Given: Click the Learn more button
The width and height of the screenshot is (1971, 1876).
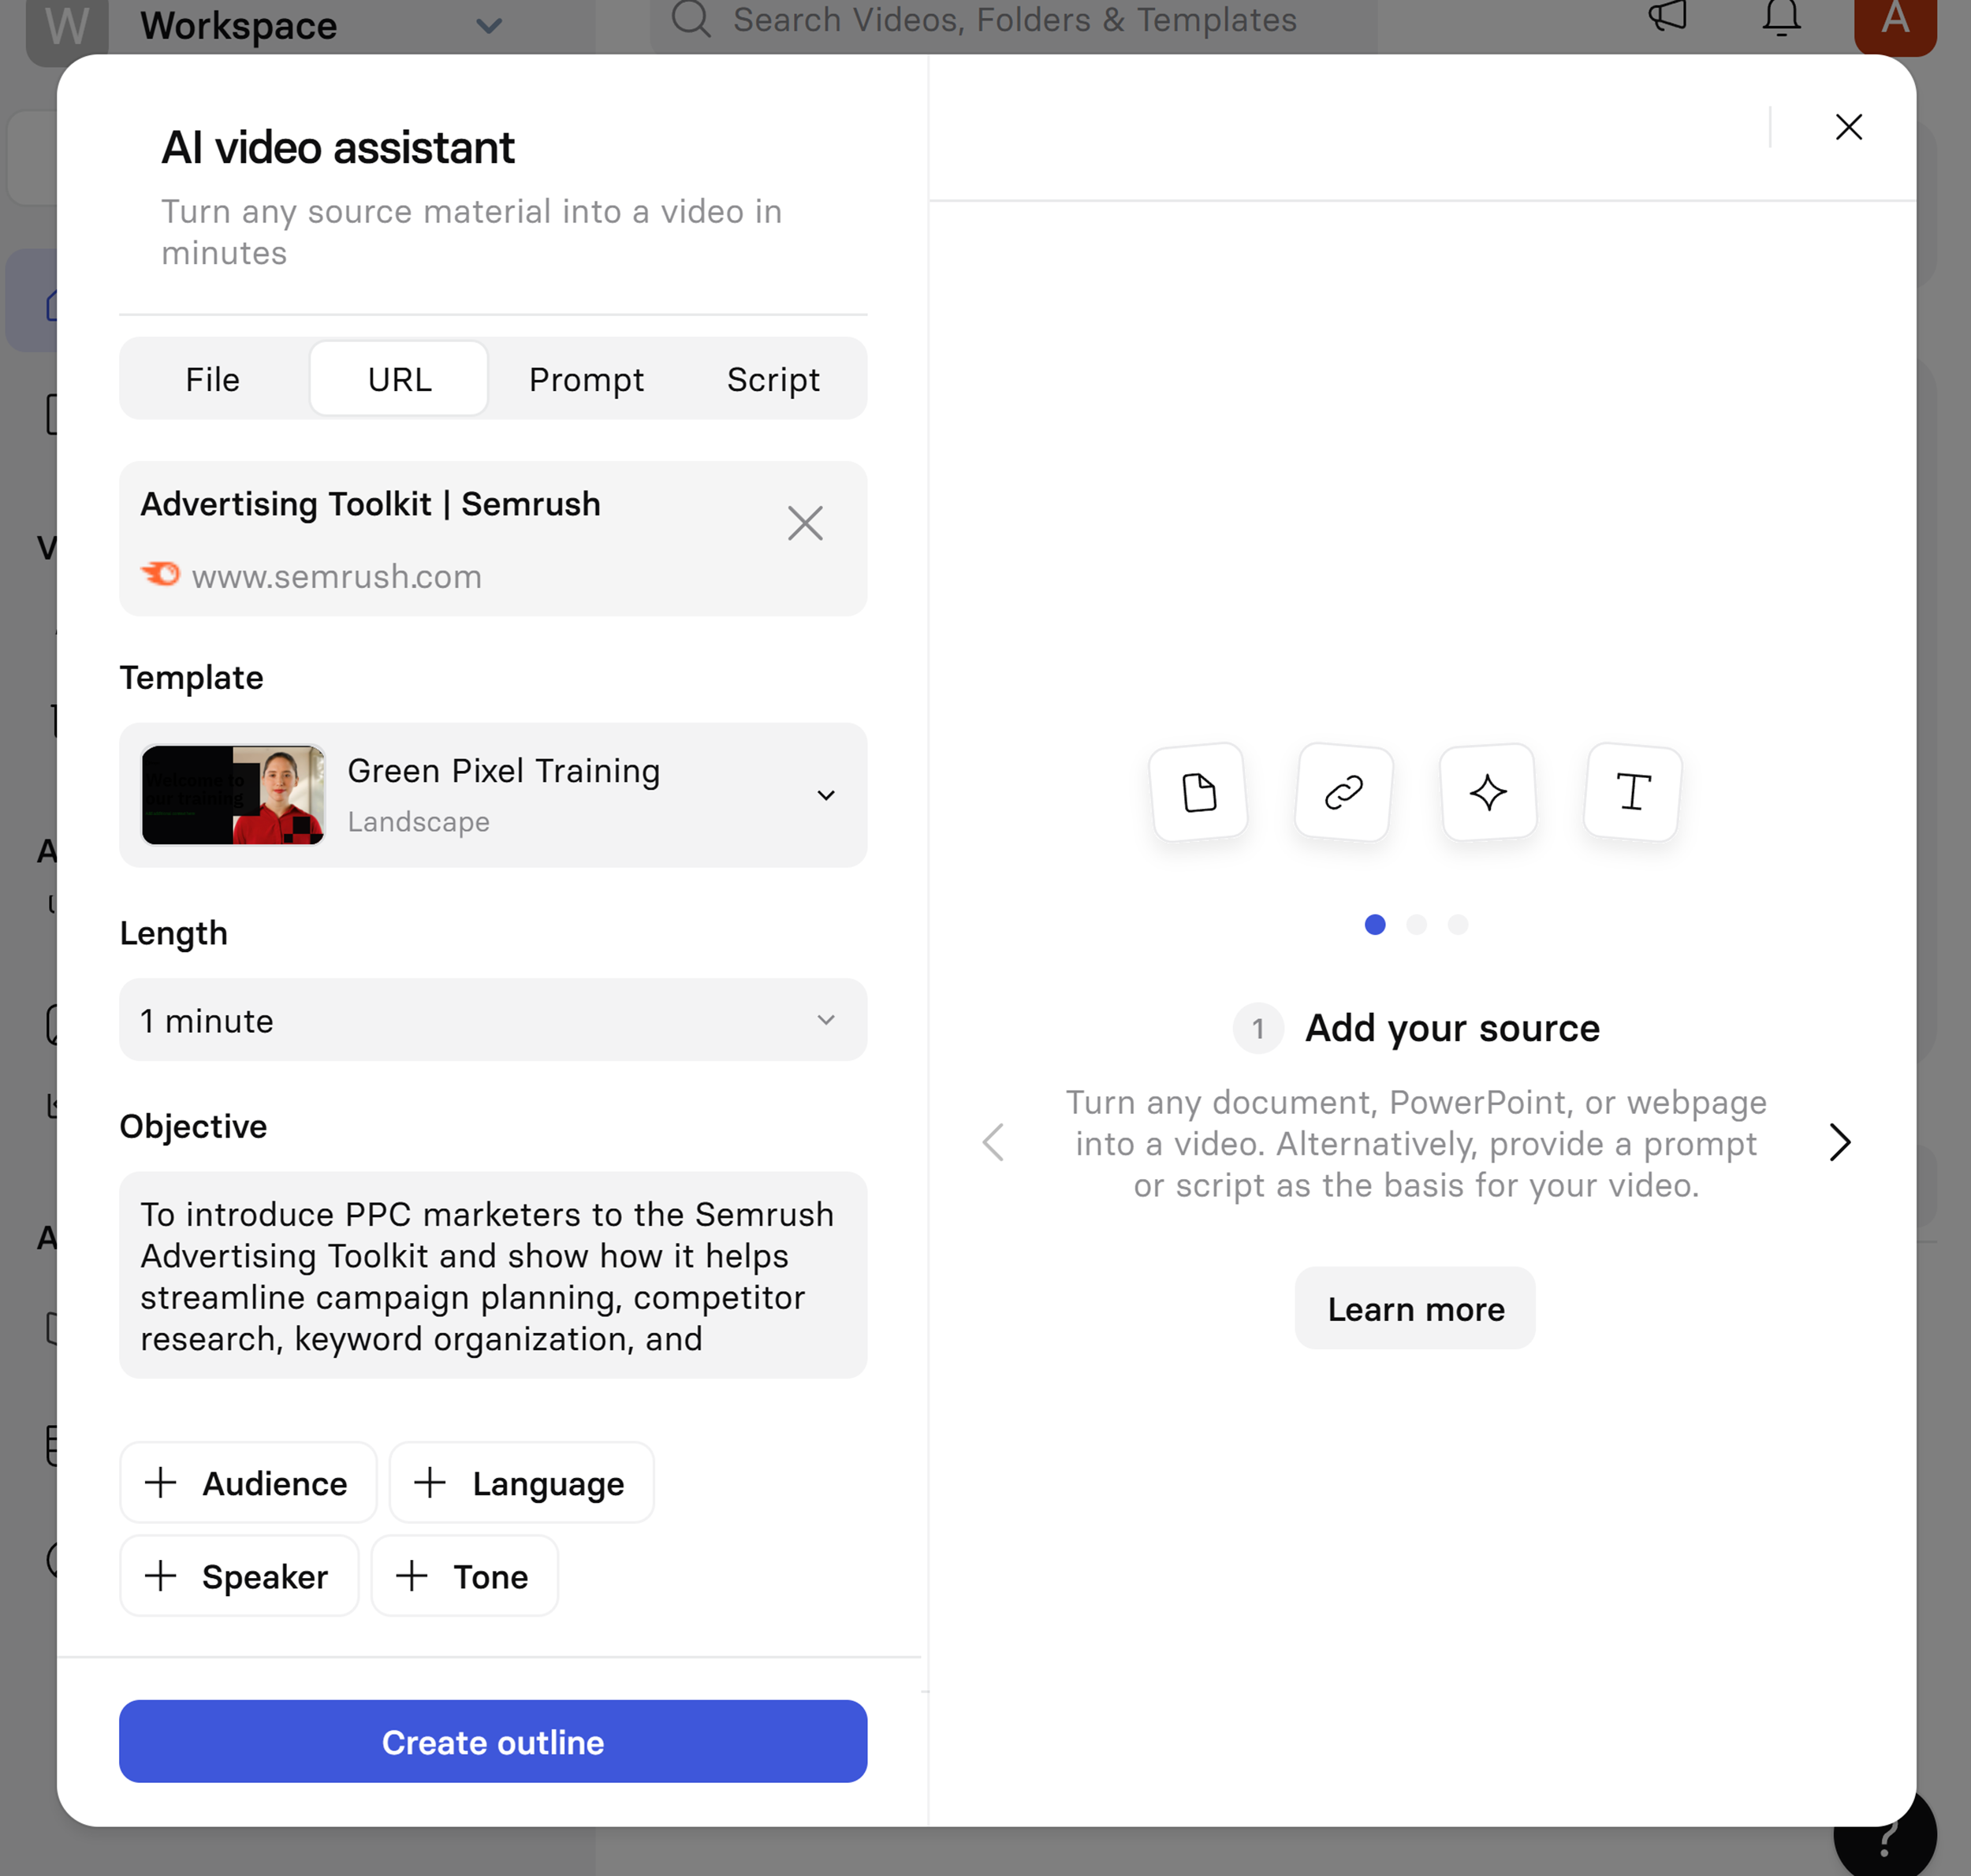Looking at the screenshot, I should [1415, 1308].
